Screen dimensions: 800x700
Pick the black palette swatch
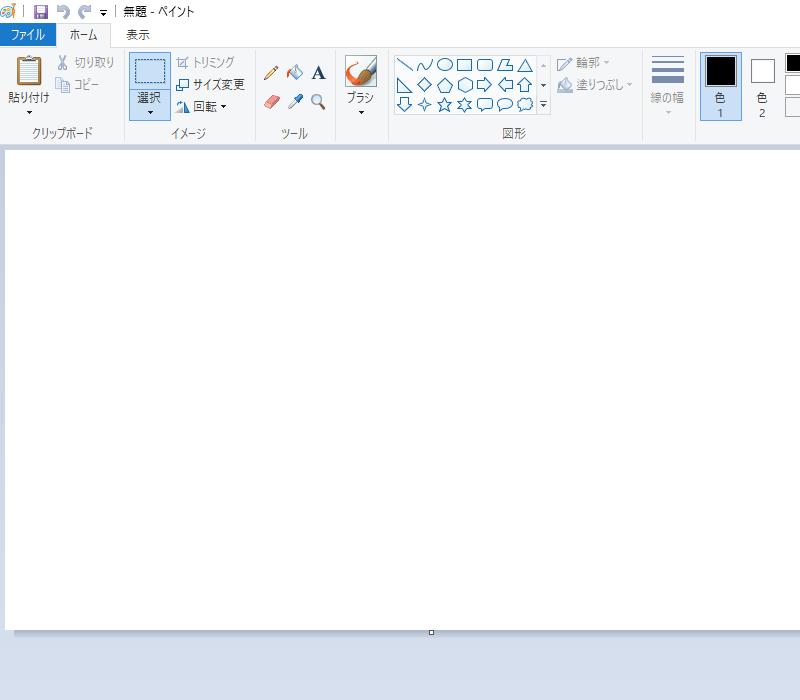point(793,63)
